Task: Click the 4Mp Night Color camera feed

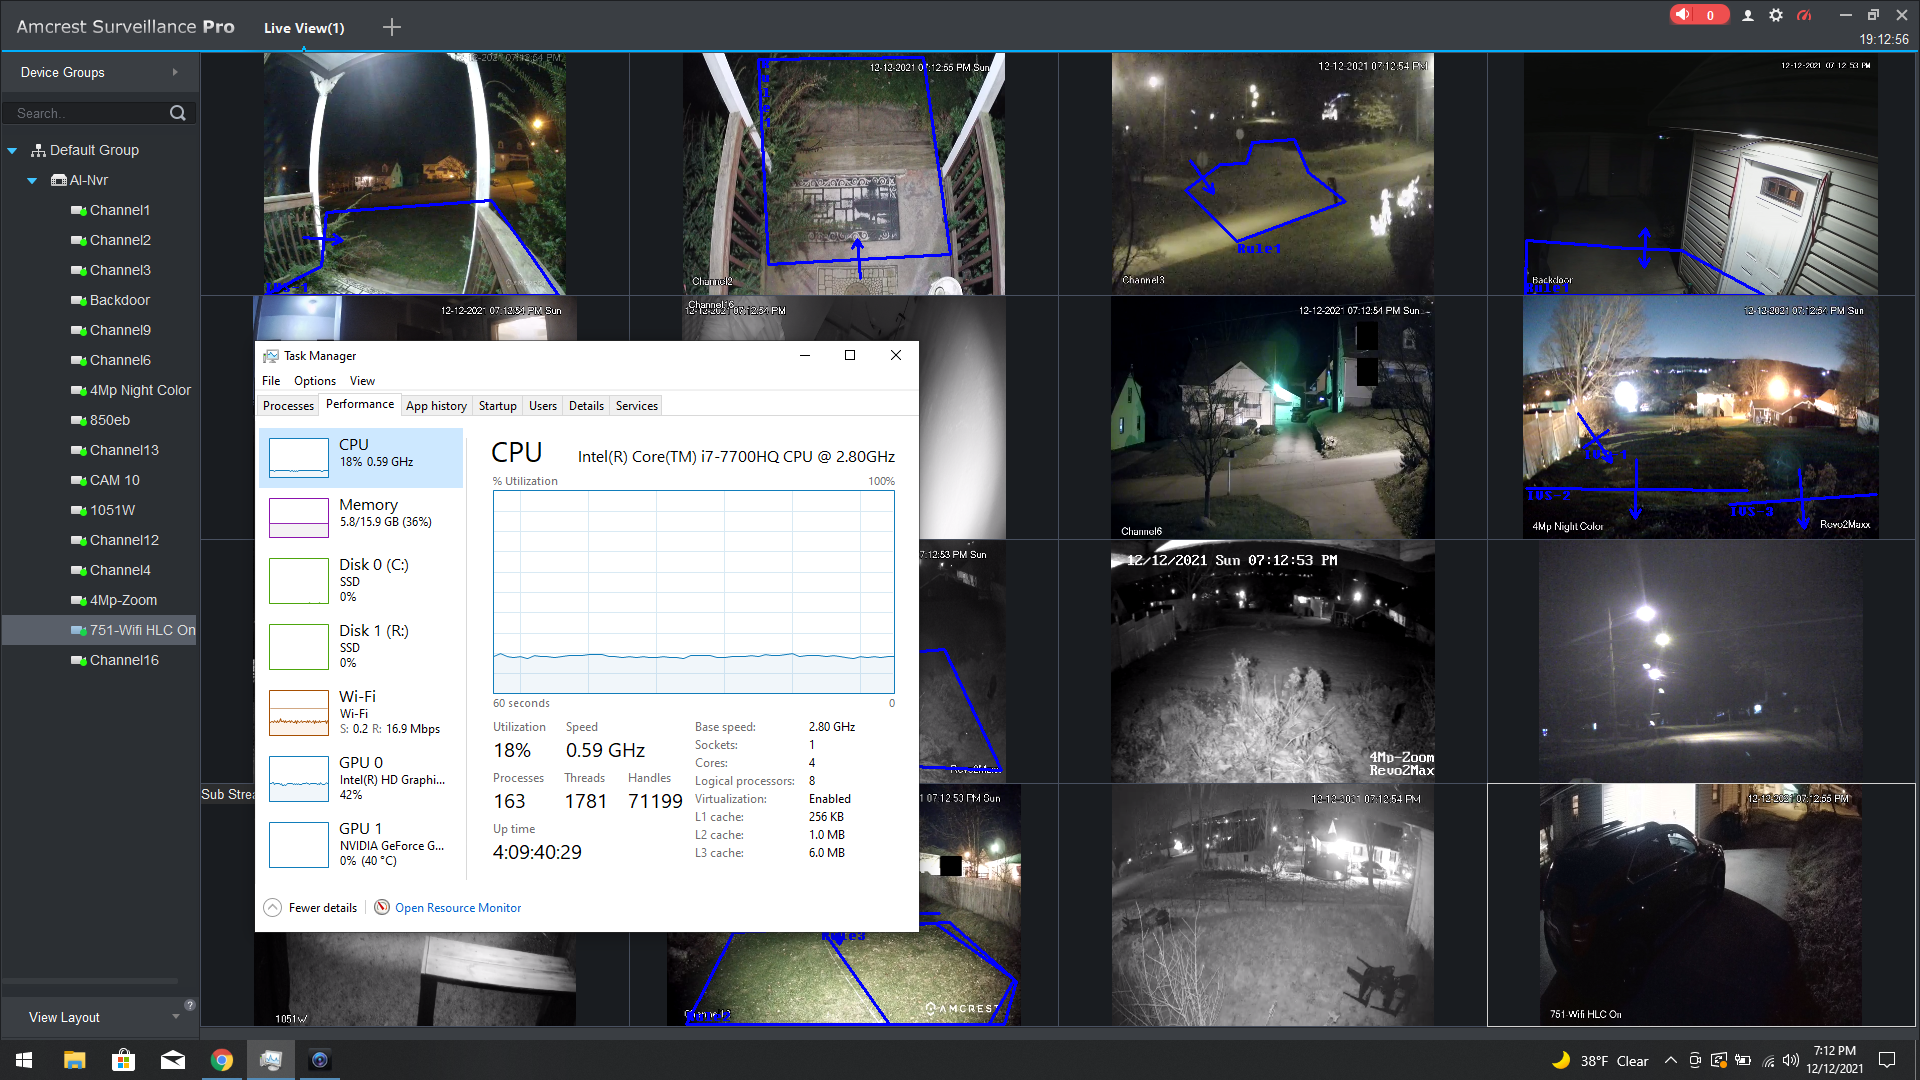Action: [x=1701, y=418]
